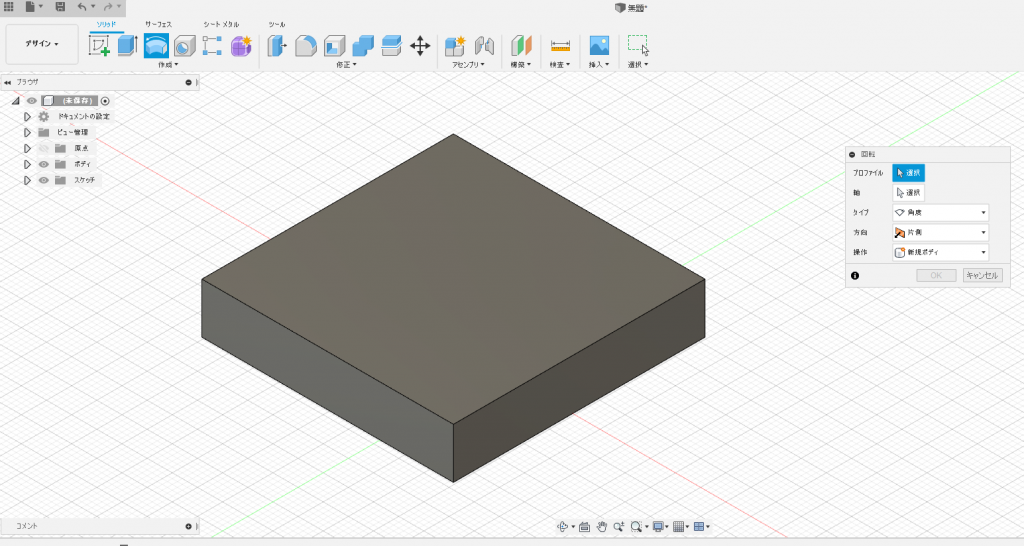Click the Construct plane icon
The image size is (1024, 546).
pyautogui.click(x=521, y=46)
